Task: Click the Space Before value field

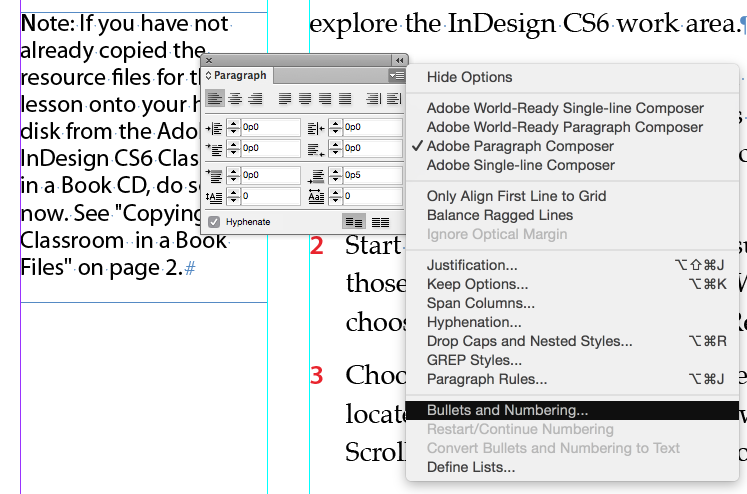Action: pyautogui.click(x=270, y=176)
